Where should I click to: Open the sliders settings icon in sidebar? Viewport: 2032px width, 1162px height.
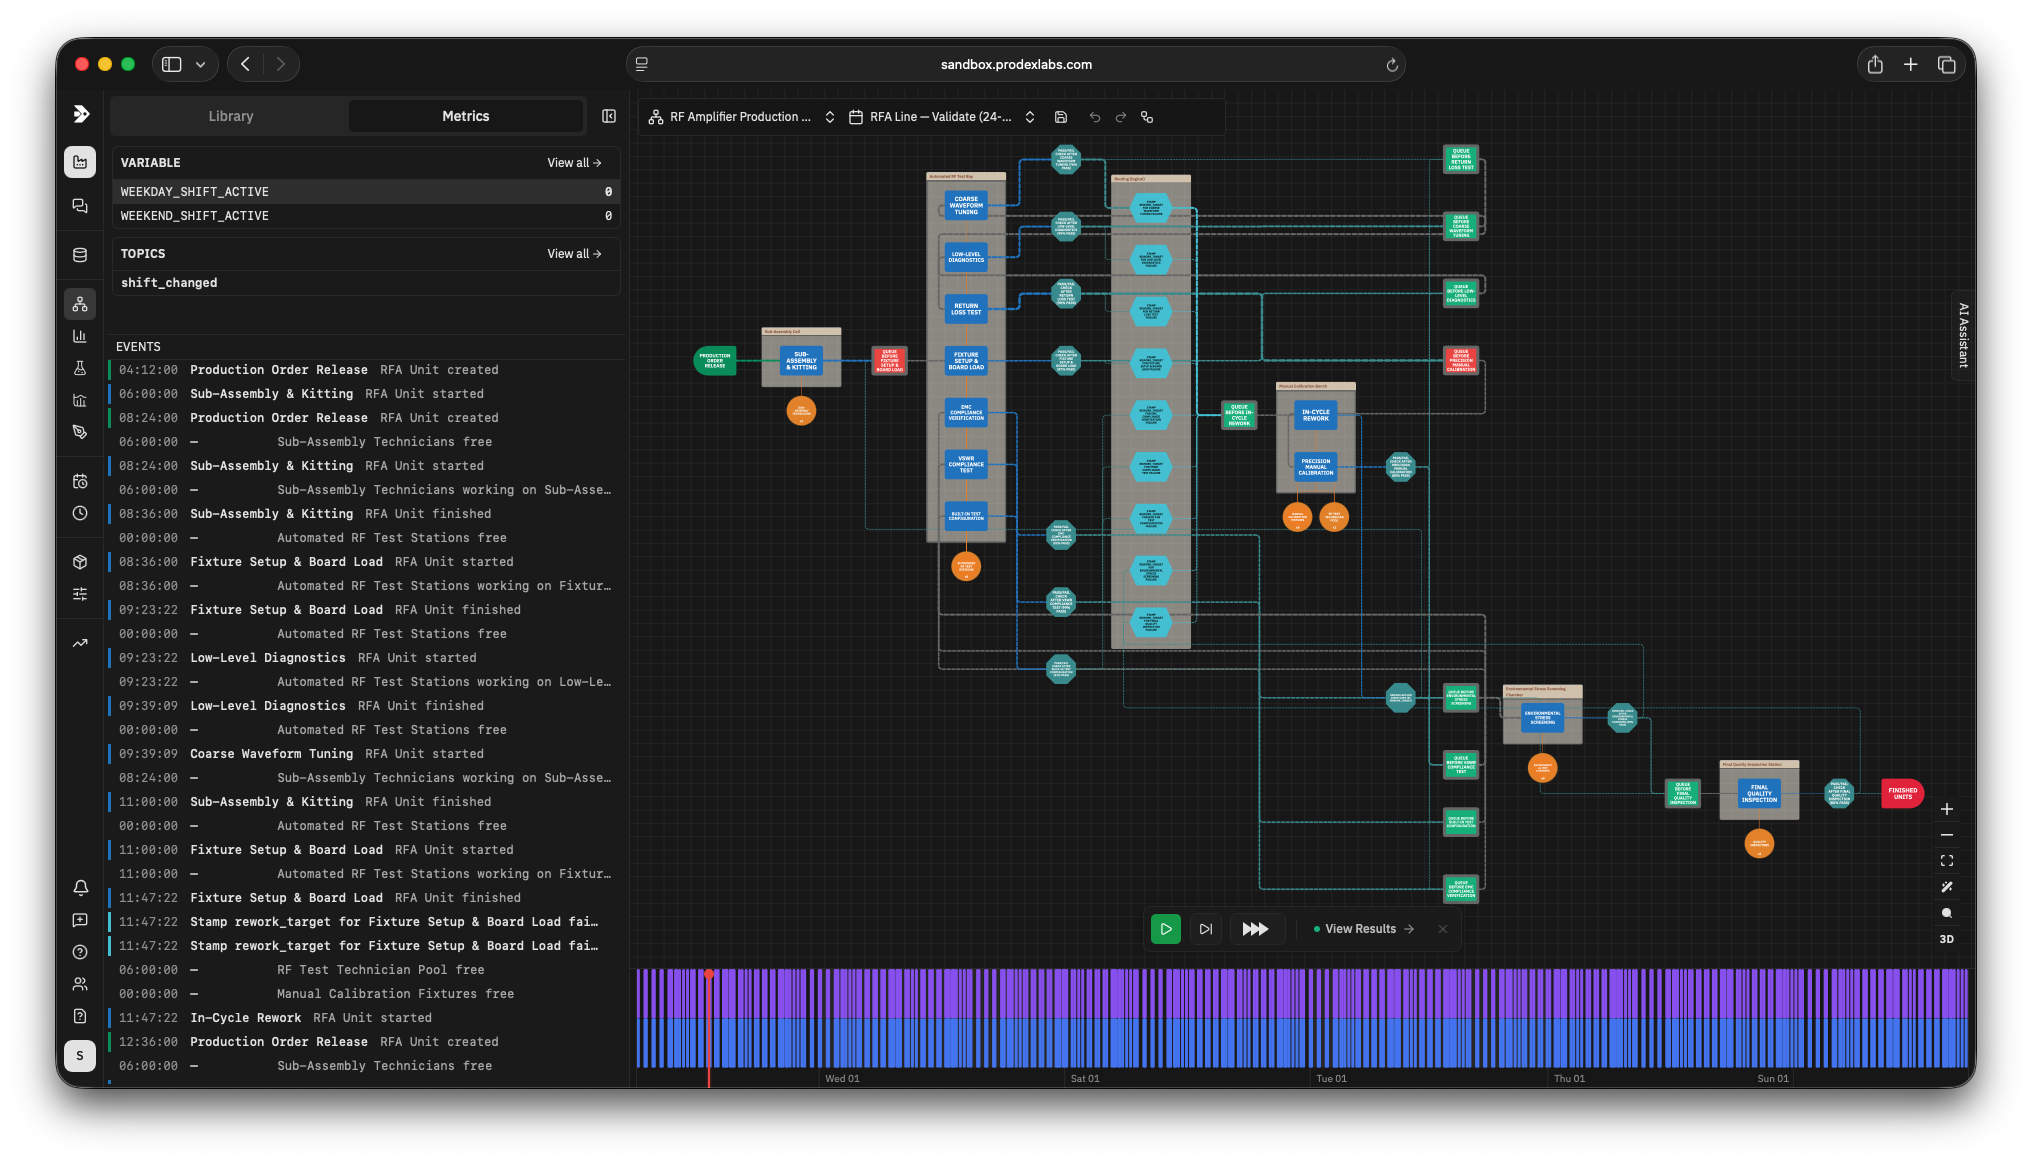pyautogui.click(x=80, y=594)
